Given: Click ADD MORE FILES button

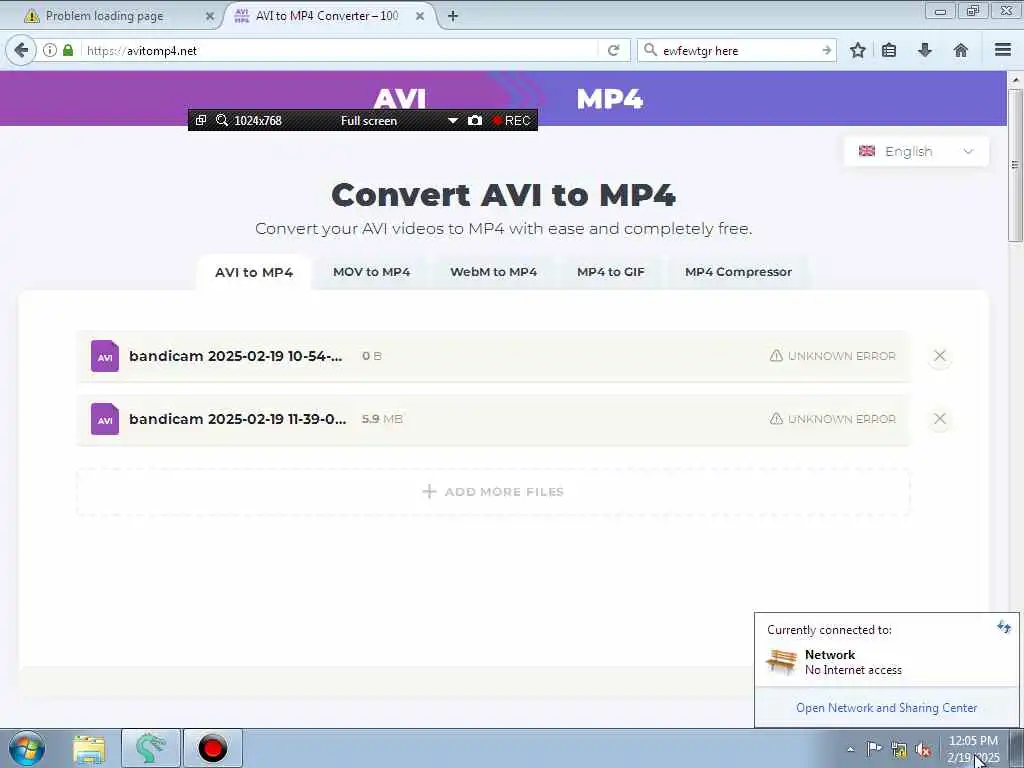Looking at the screenshot, I should click(493, 492).
